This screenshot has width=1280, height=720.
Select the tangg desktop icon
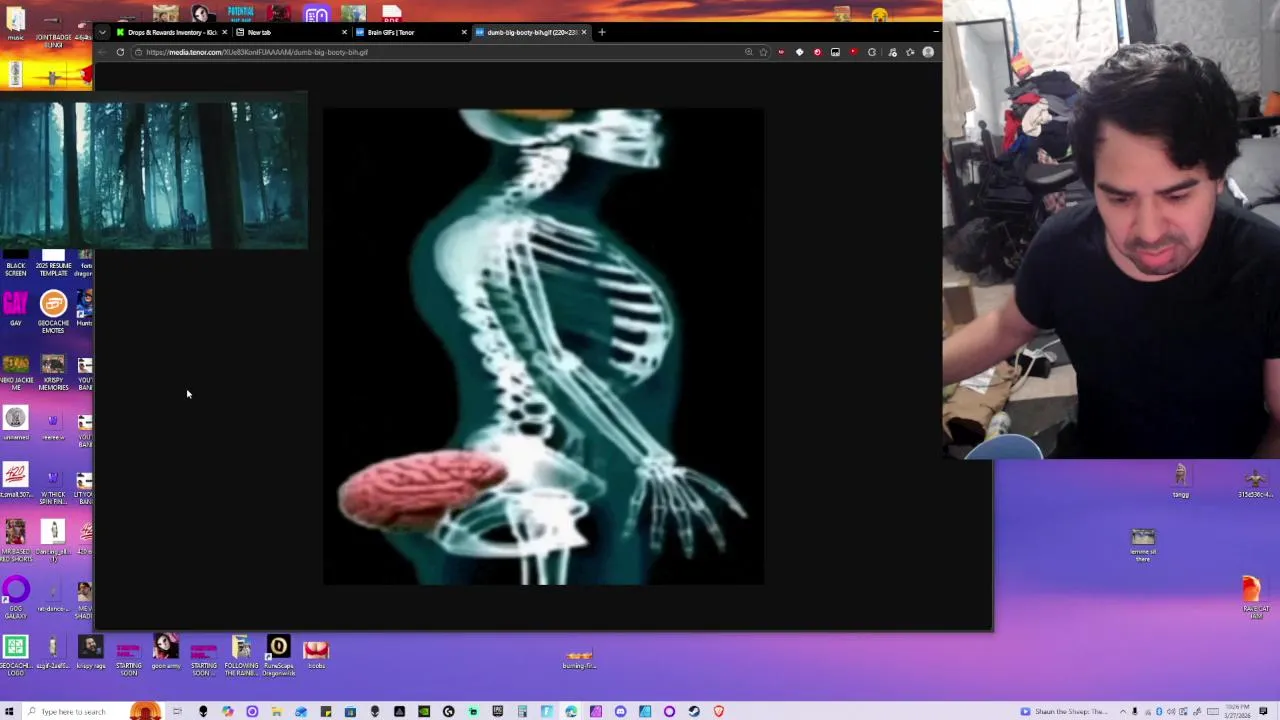tap(1181, 481)
